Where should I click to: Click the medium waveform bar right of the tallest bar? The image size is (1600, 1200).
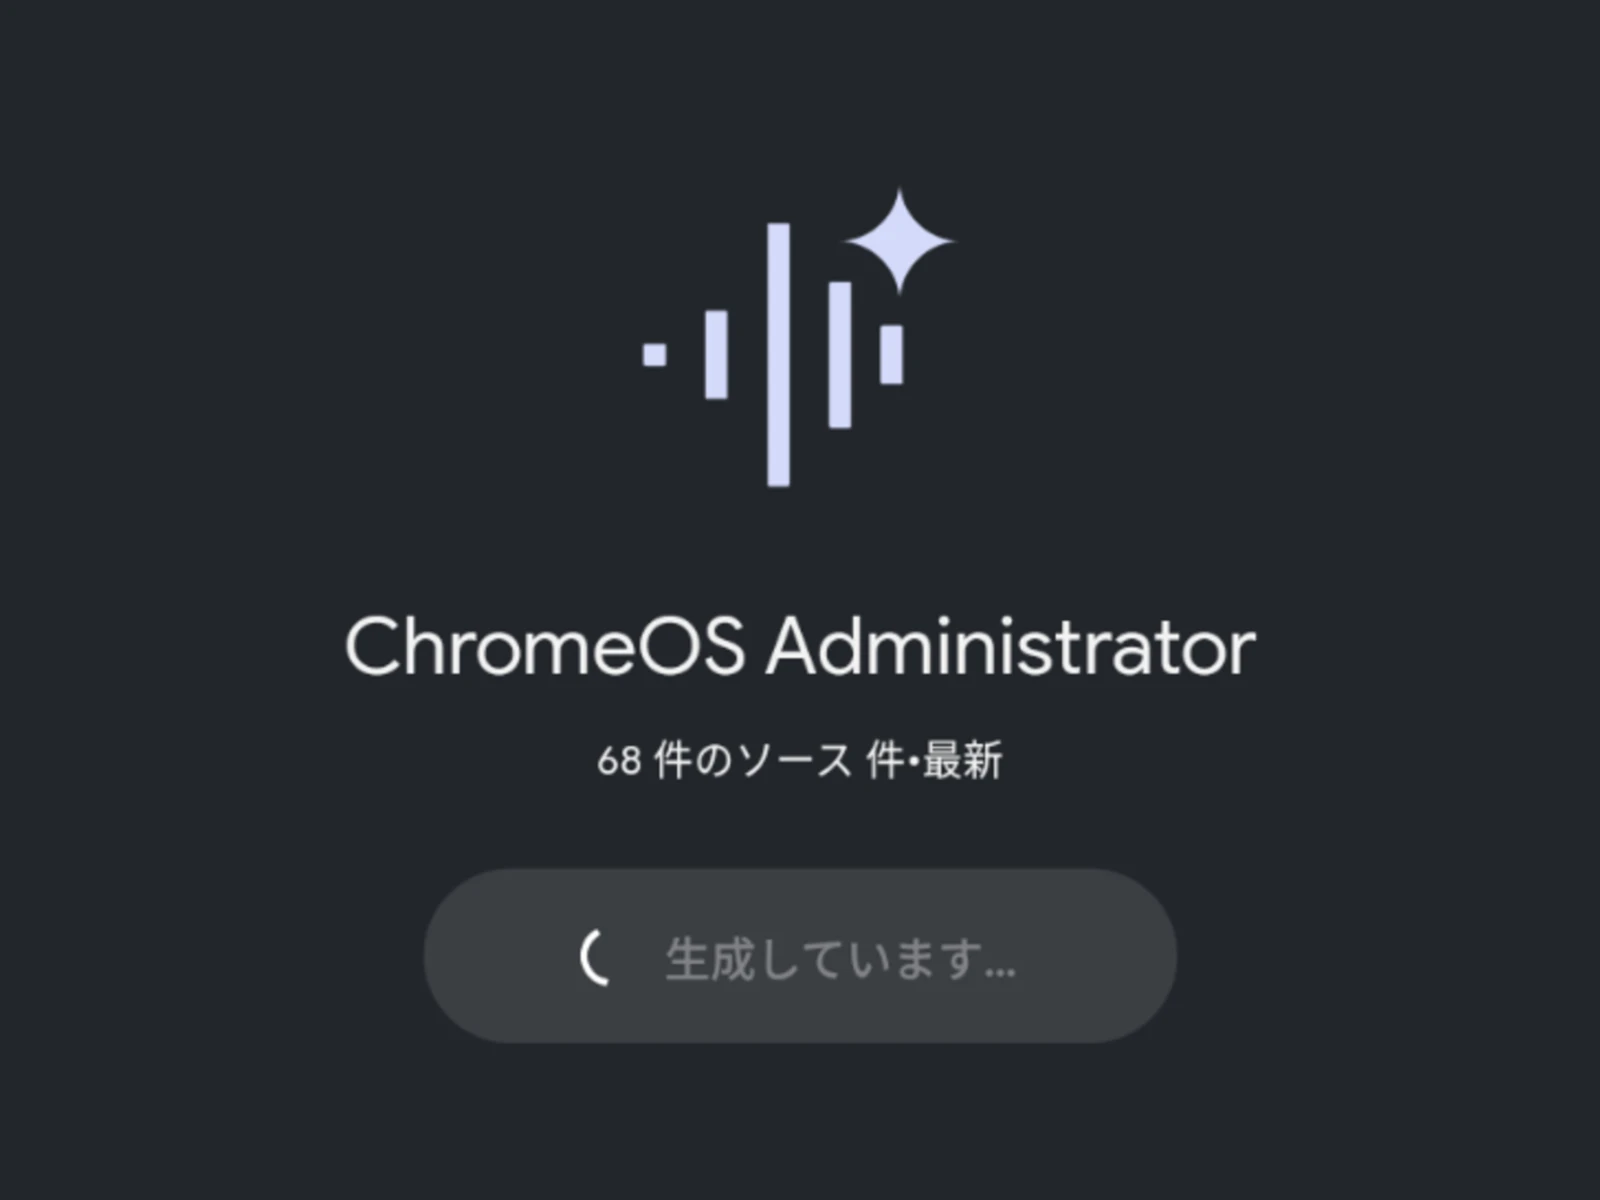840,355
